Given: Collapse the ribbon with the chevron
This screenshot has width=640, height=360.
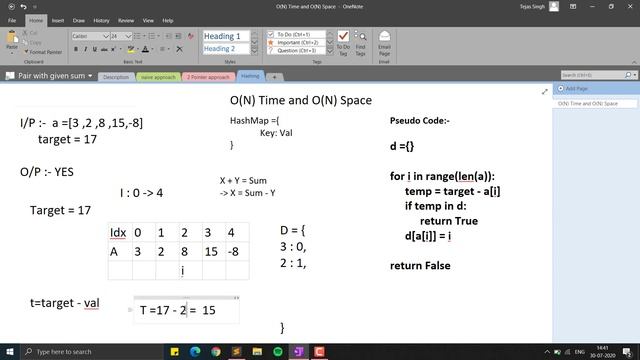Looking at the screenshot, I should click(634, 62).
